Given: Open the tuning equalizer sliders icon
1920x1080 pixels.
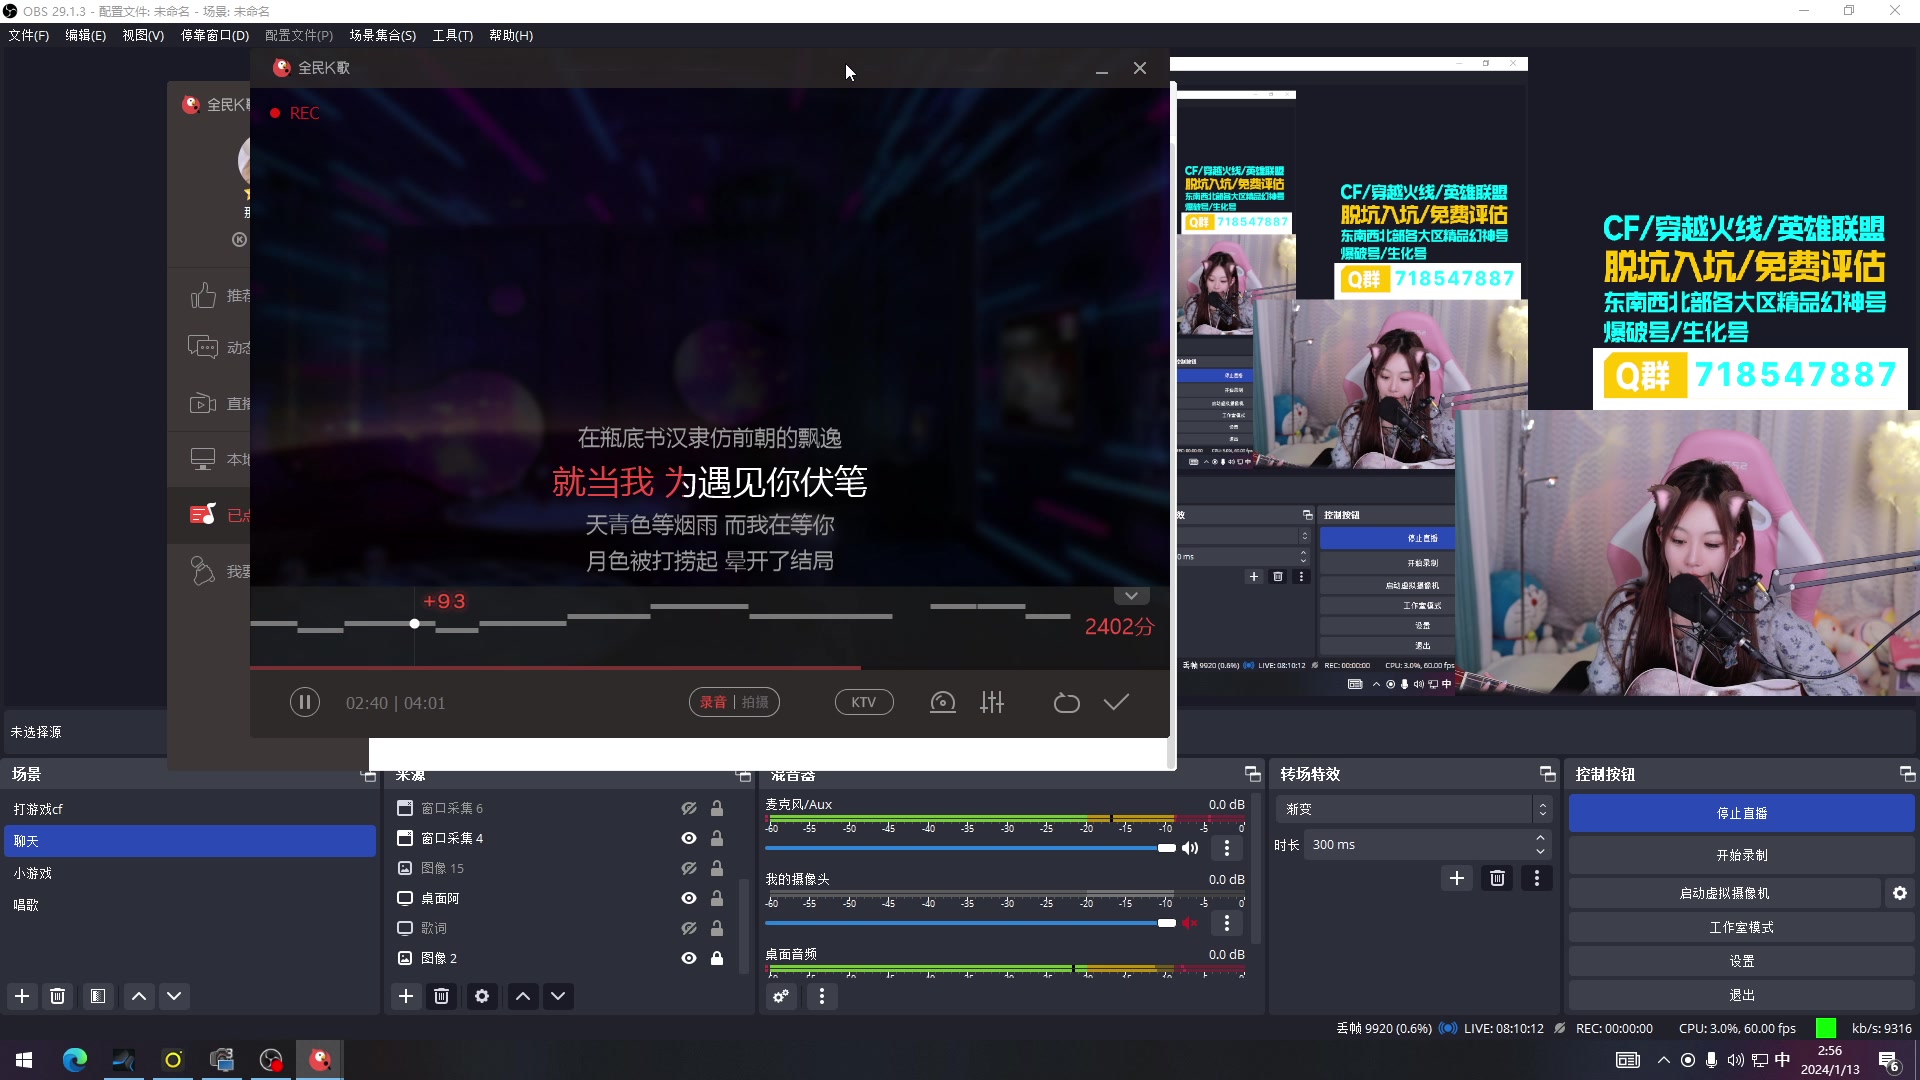Looking at the screenshot, I should (992, 702).
